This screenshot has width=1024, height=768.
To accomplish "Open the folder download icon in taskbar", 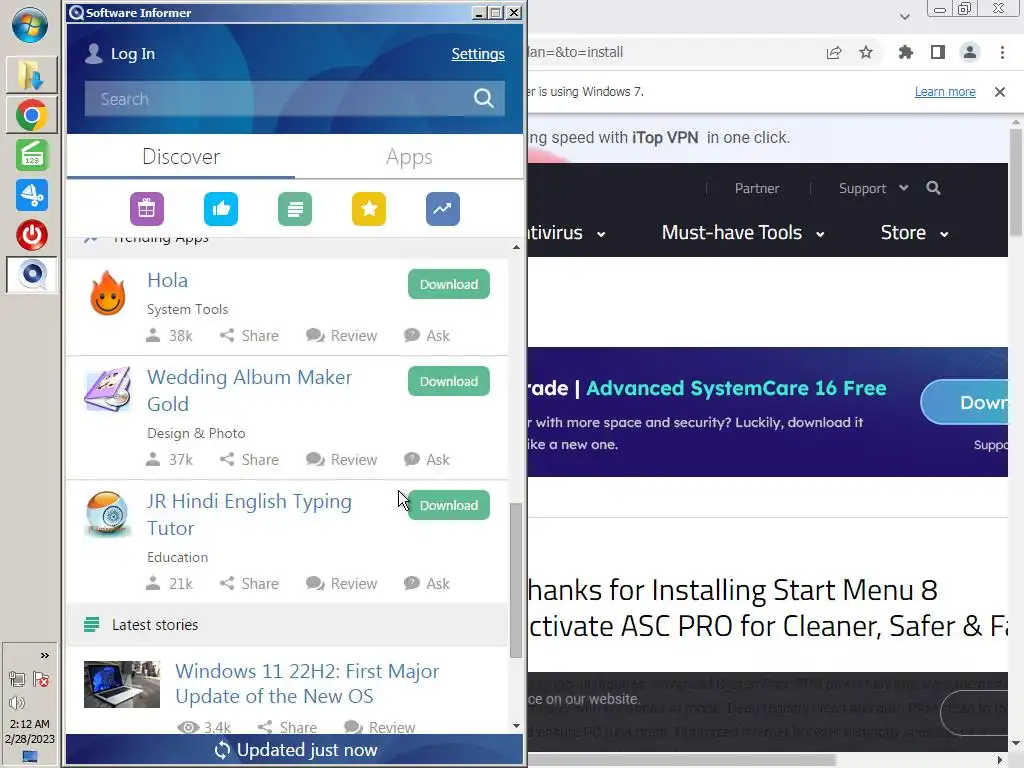I will [x=31, y=75].
